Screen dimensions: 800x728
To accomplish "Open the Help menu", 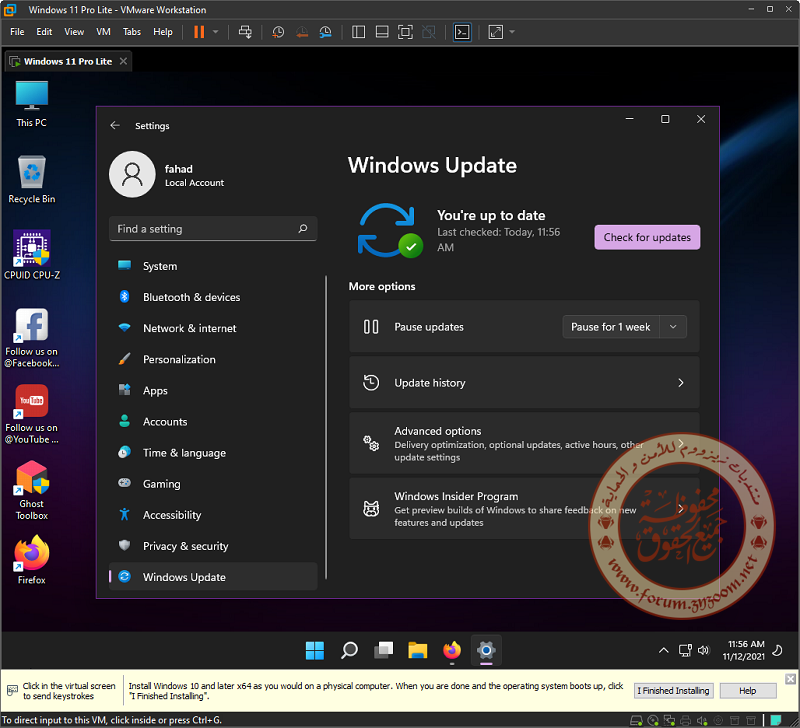I will 163,32.
